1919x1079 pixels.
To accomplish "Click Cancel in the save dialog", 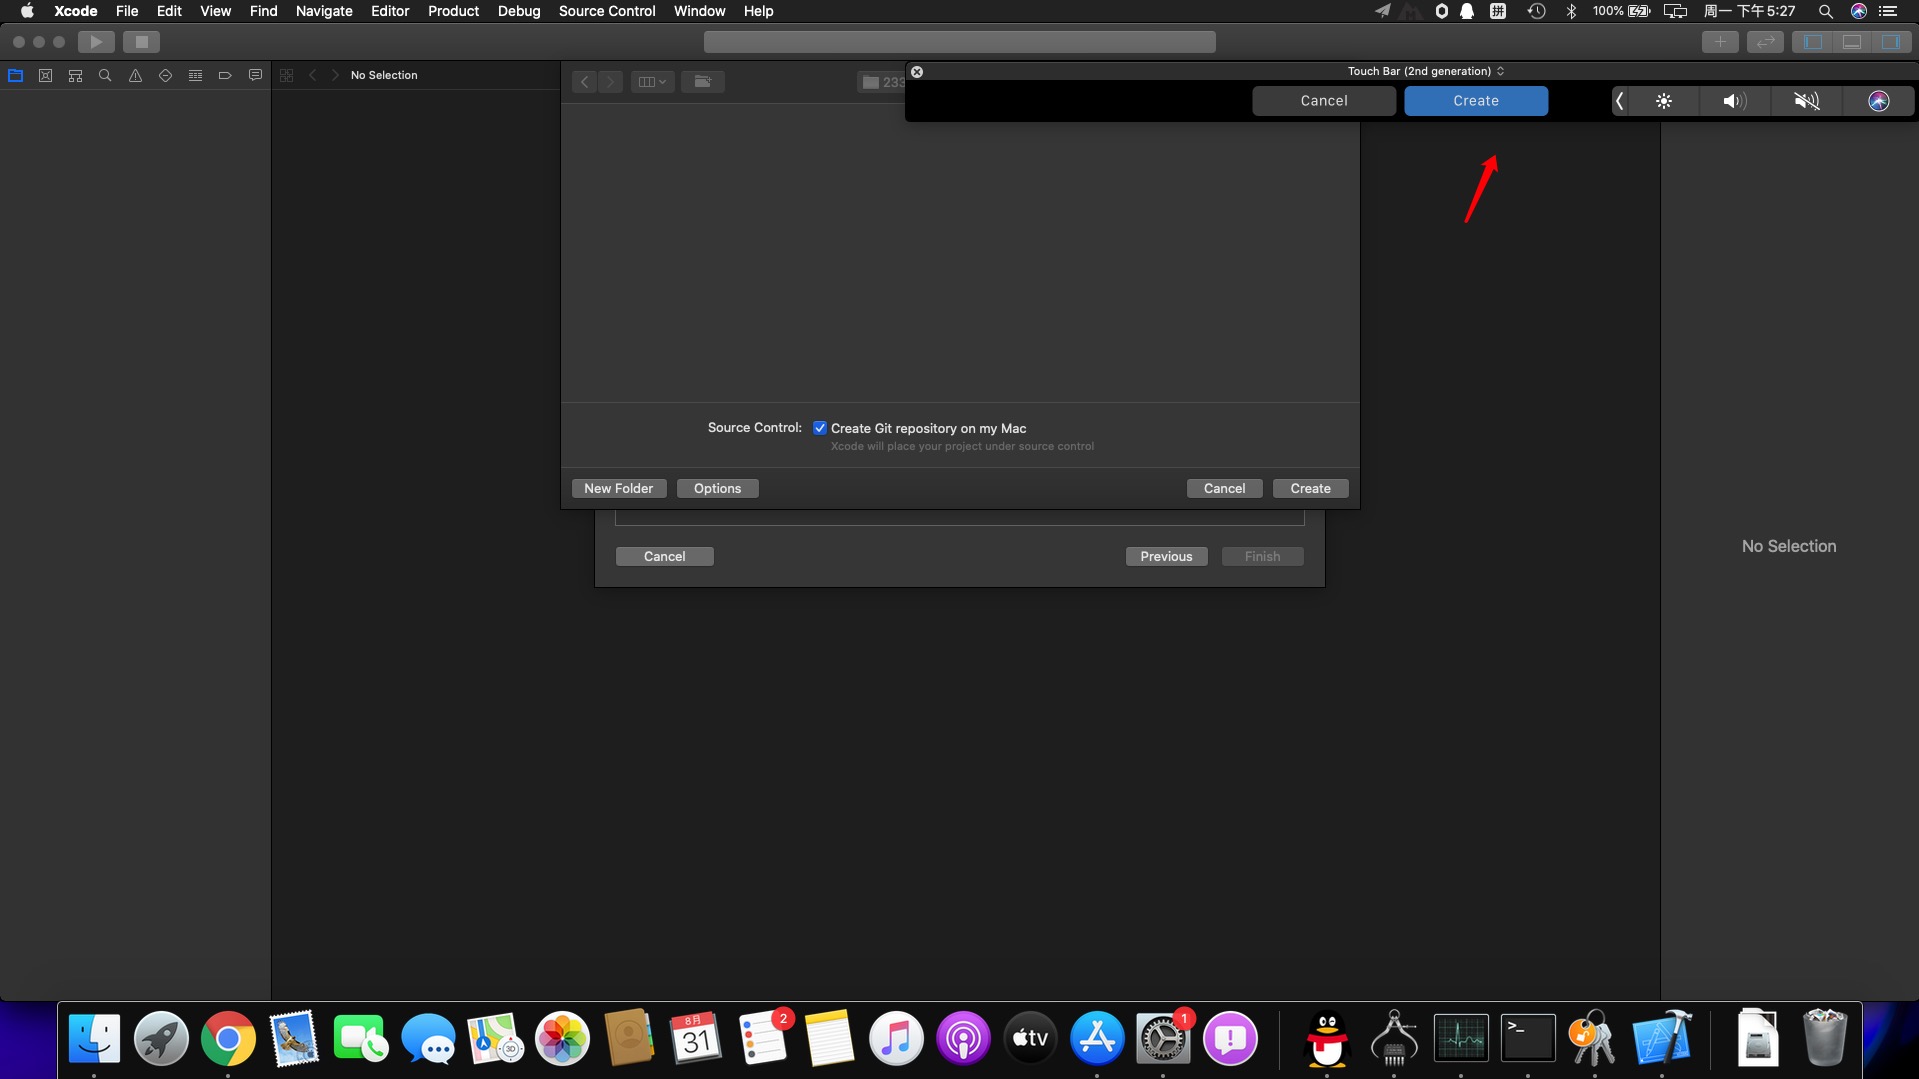I will tap(1224, 488).
